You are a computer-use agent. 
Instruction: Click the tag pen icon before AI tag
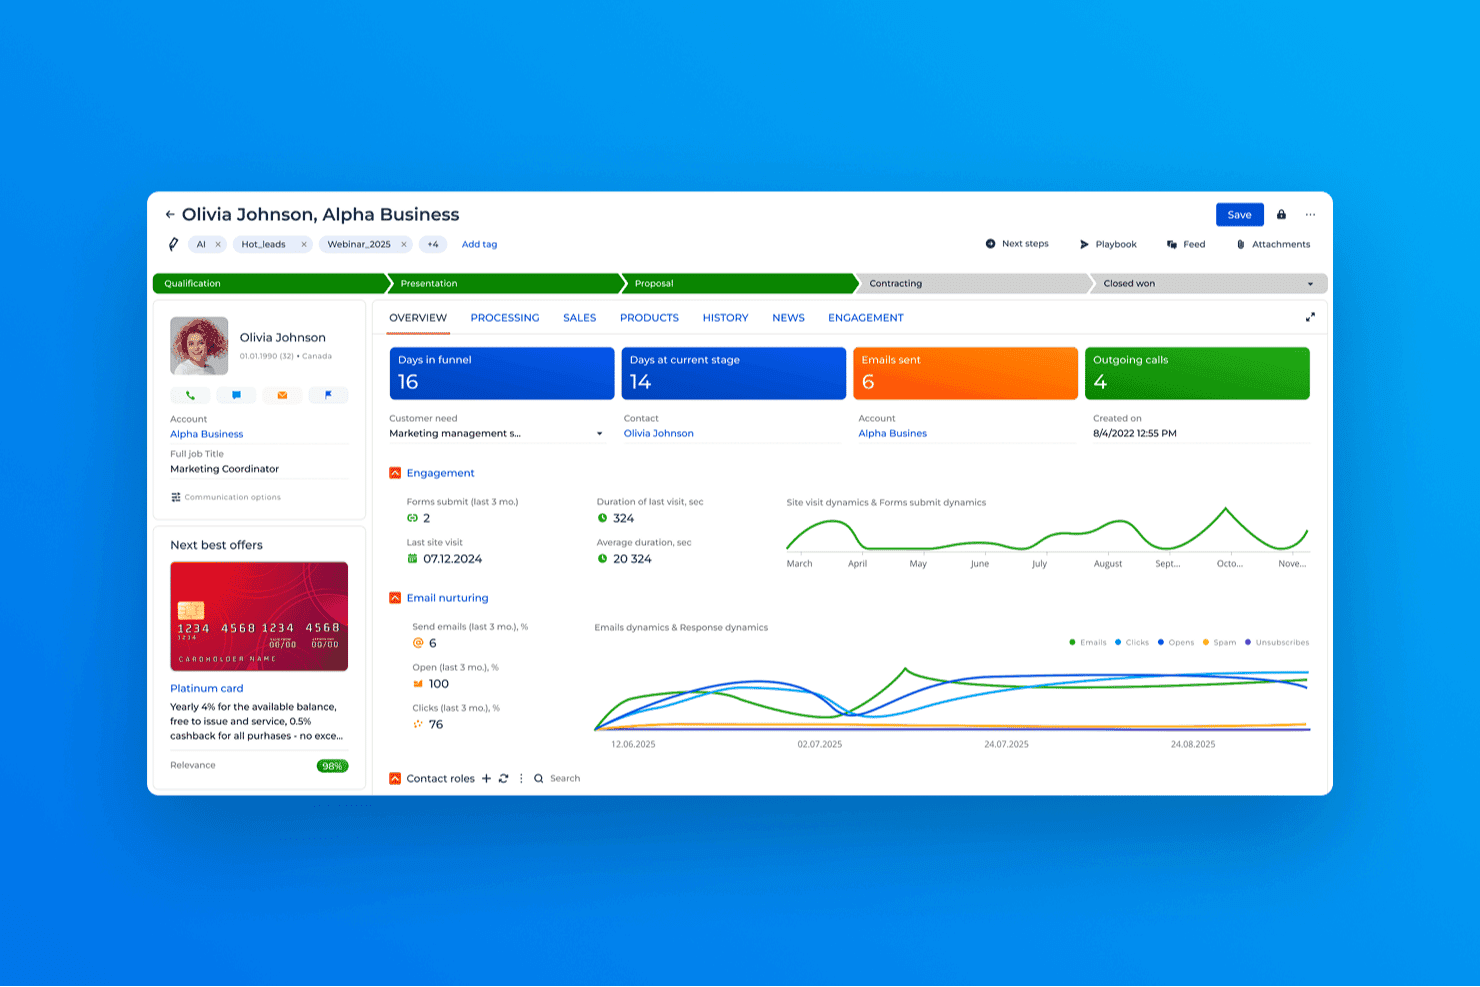click(x=173, y=244)
